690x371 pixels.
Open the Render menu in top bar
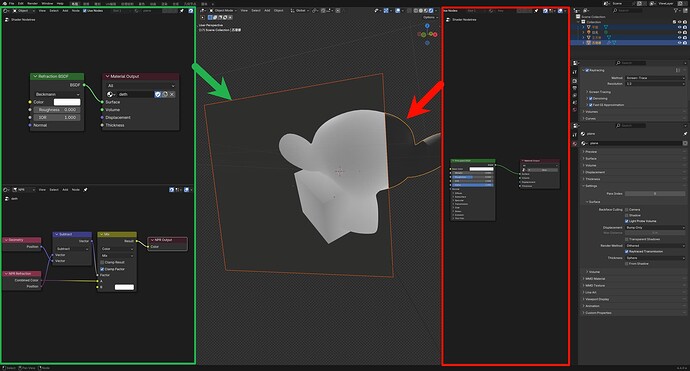[x=33, y=3]
